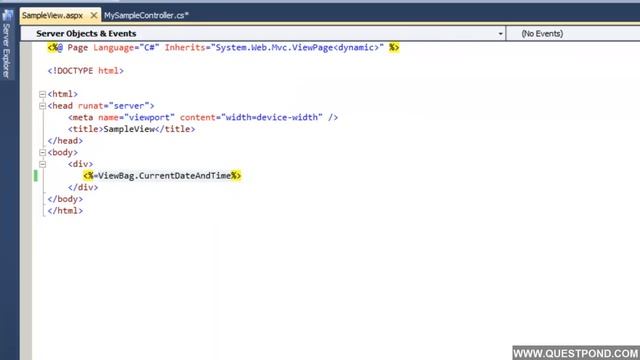Click the content="width=device-width" attribute

click(251, 118)
